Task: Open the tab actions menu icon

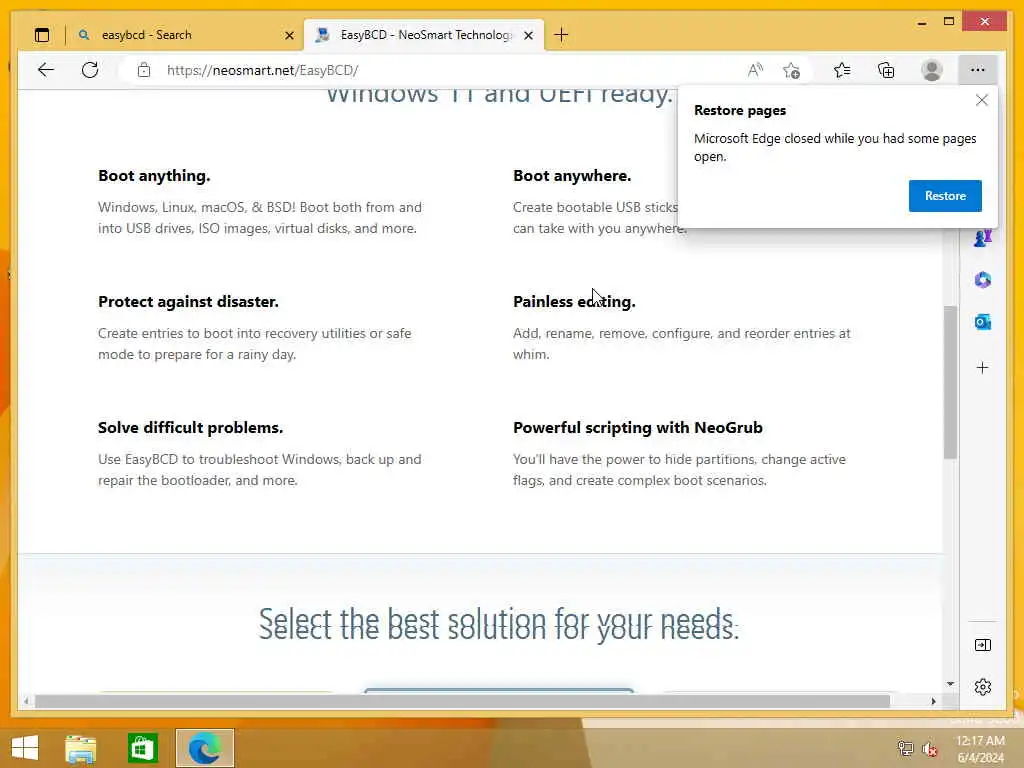Action: click(42, 35)
